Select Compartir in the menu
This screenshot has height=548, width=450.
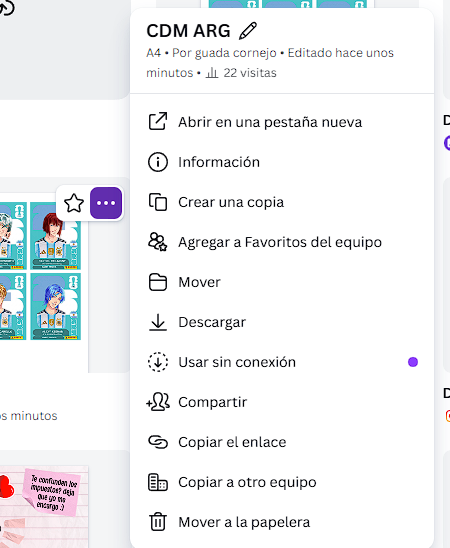(282, 402)
